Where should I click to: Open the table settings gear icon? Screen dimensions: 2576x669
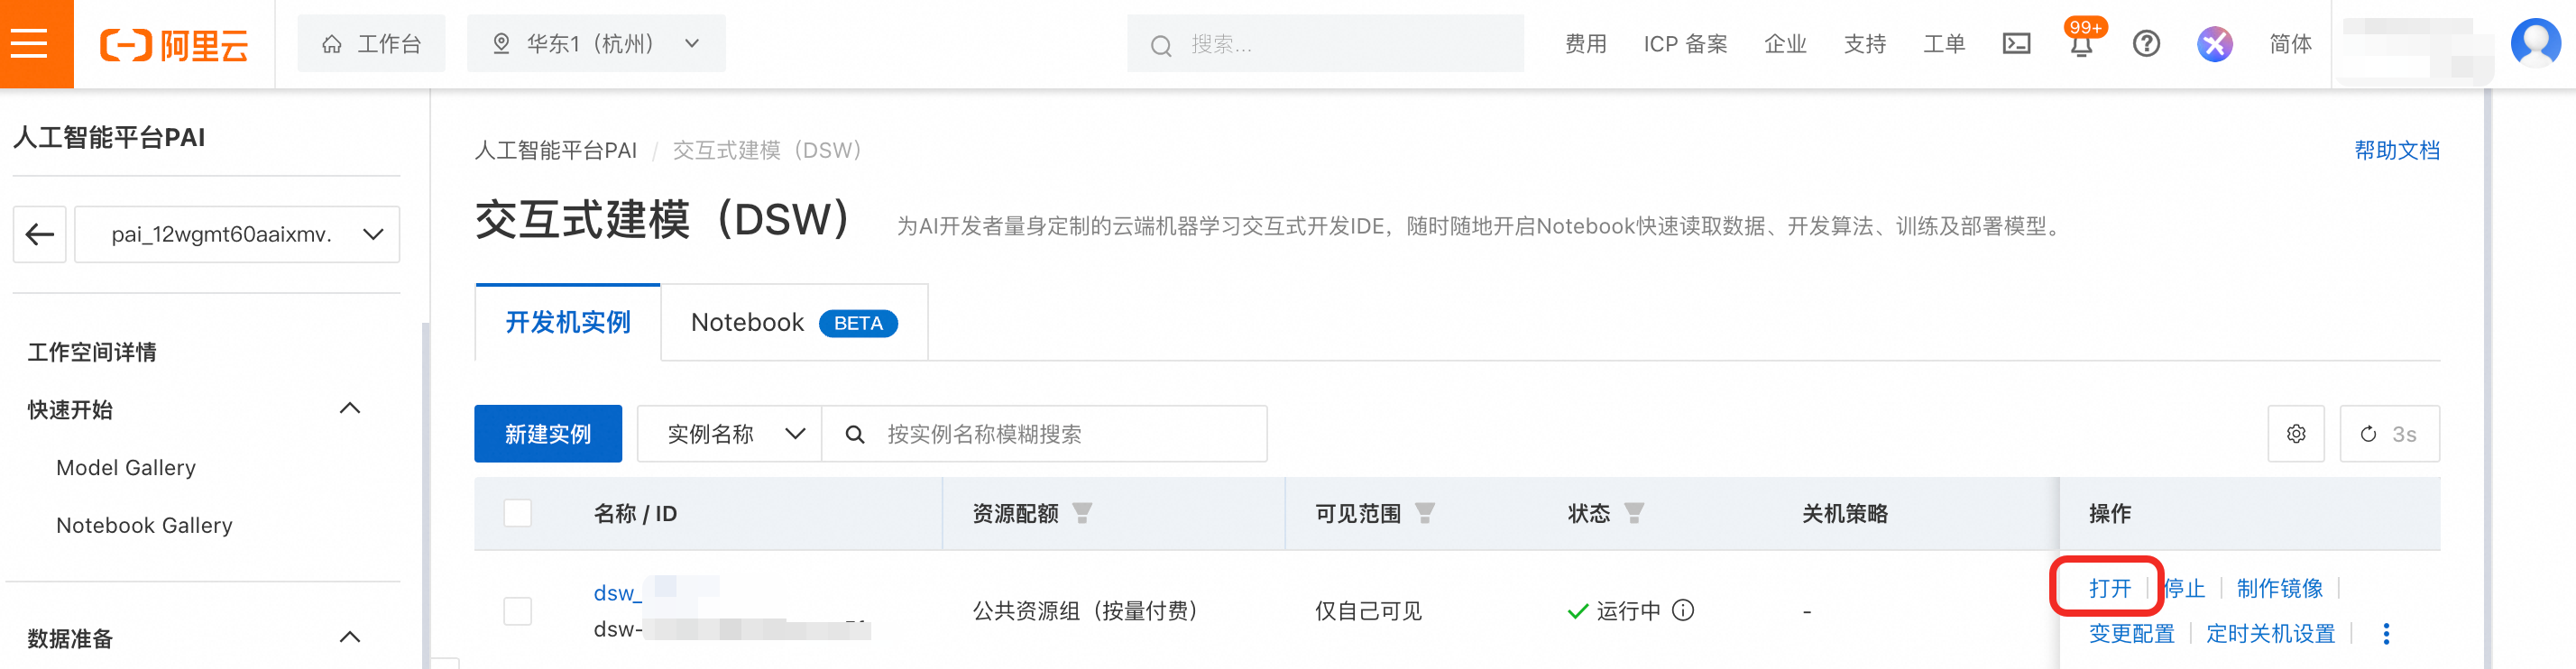tap(2296, 433)
